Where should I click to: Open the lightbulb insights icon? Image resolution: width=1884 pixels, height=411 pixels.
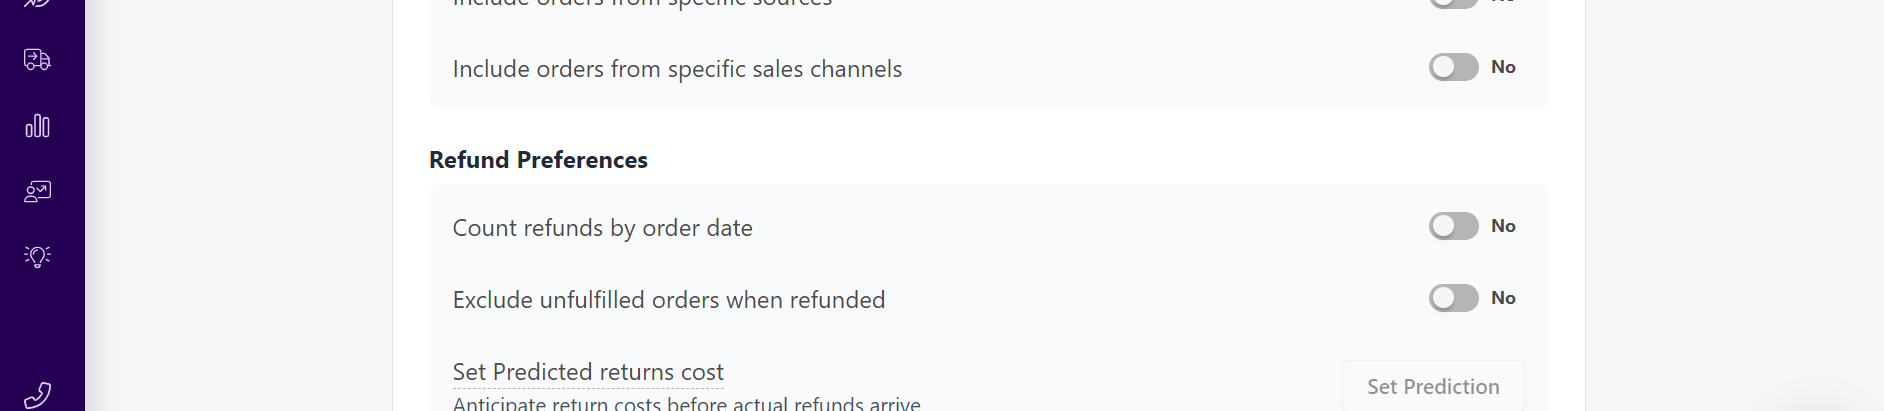[37, 256]
